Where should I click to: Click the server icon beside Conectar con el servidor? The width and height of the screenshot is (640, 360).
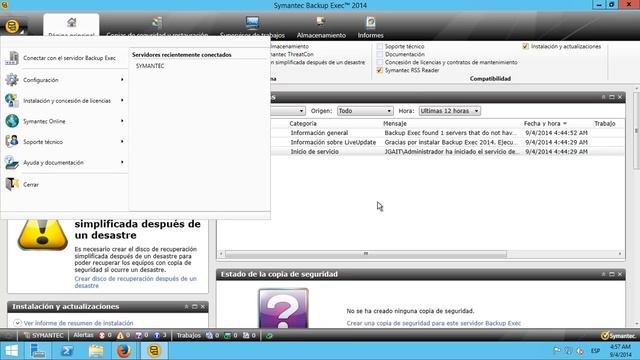tap(12, 58)
